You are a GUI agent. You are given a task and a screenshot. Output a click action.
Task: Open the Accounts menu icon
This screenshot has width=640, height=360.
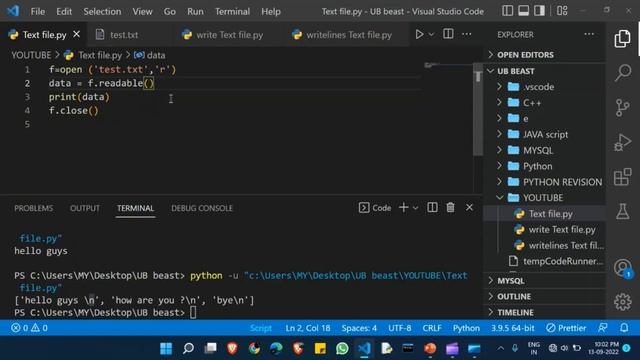point(622,268)
